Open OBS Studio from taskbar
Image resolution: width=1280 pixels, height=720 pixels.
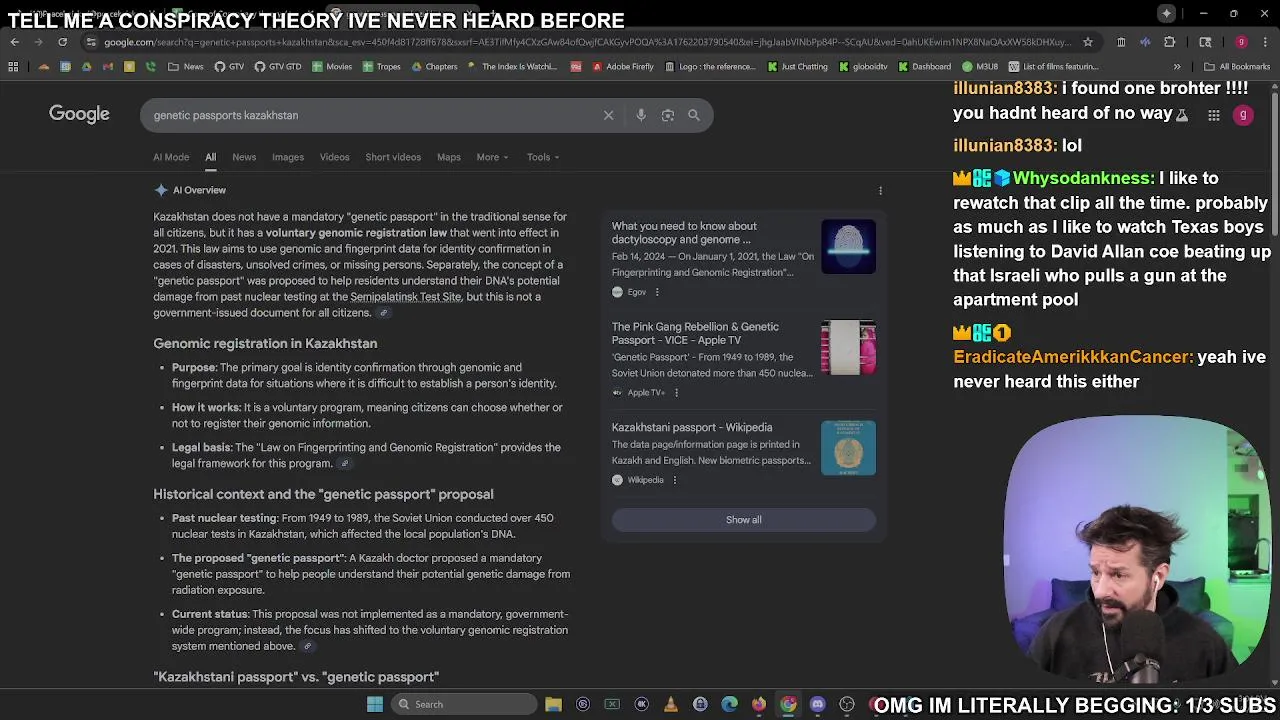click(x=847, y=704)
